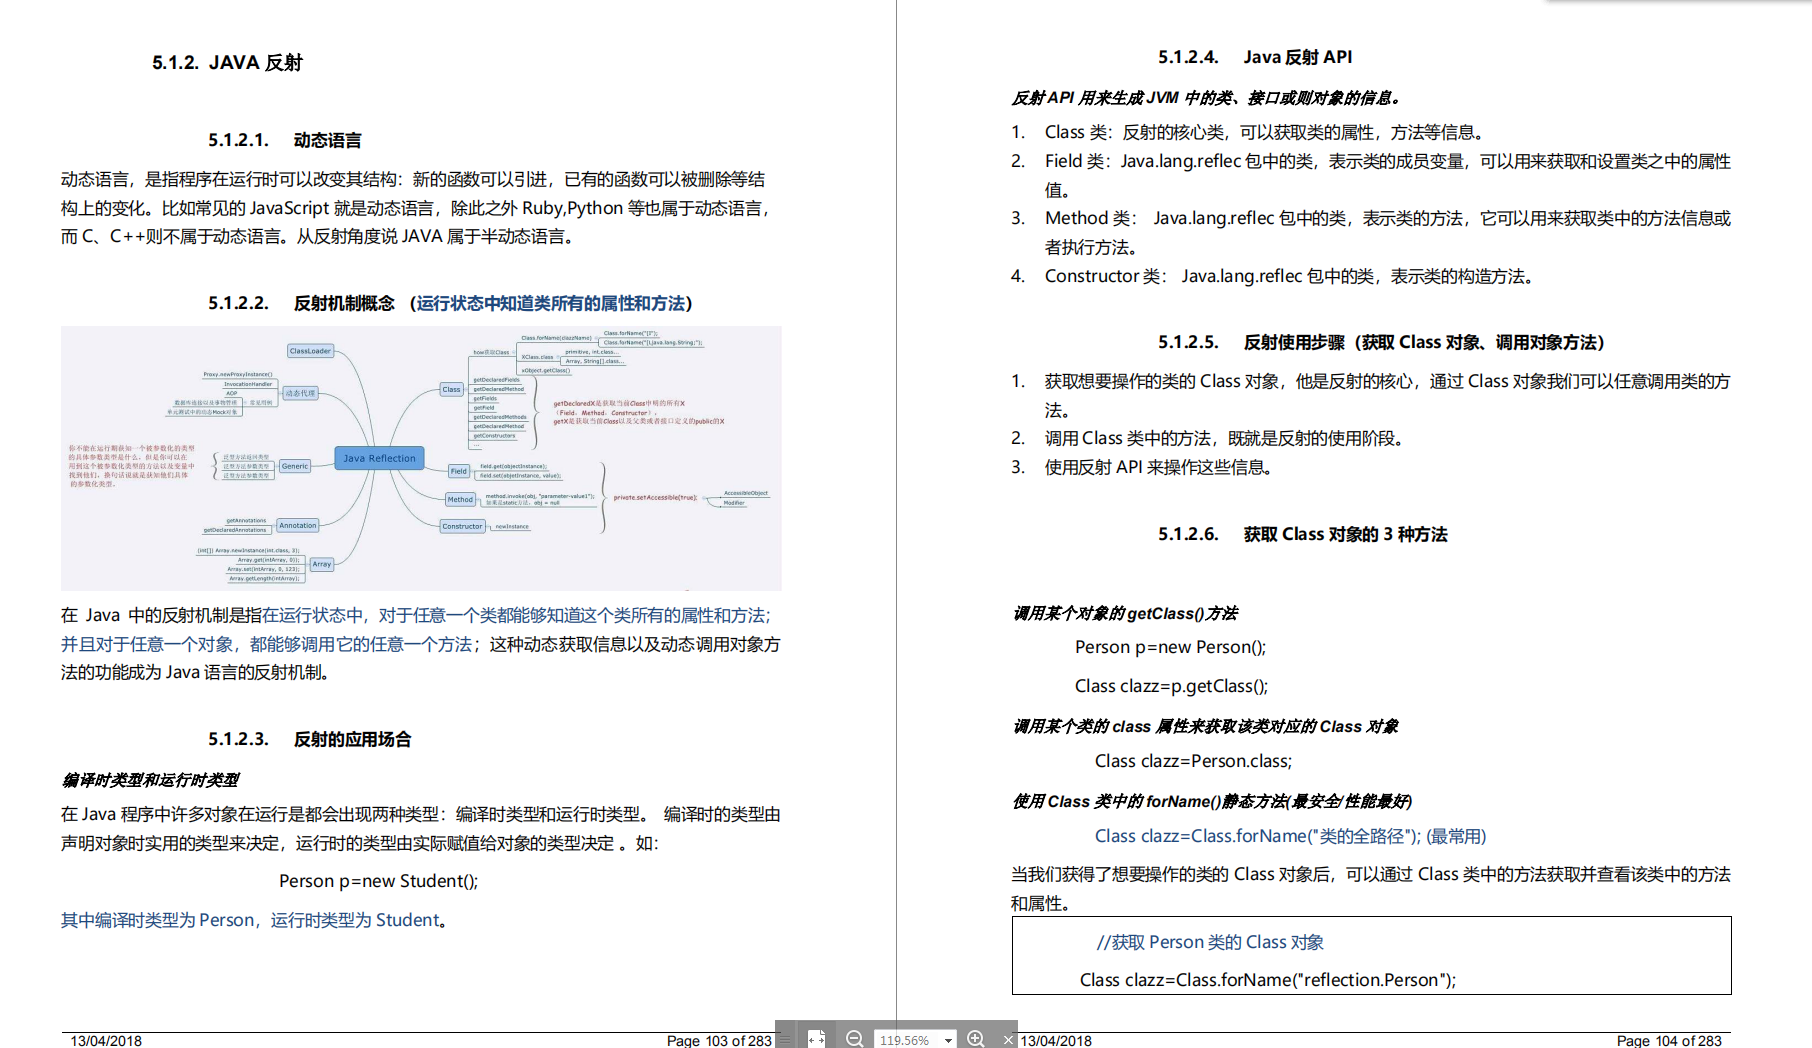The height and width of the screenshot is (1048, 1812).
Task: Click italic line '反射 API 用来生成 JVM 中的类'
Action: (1207, 98)
